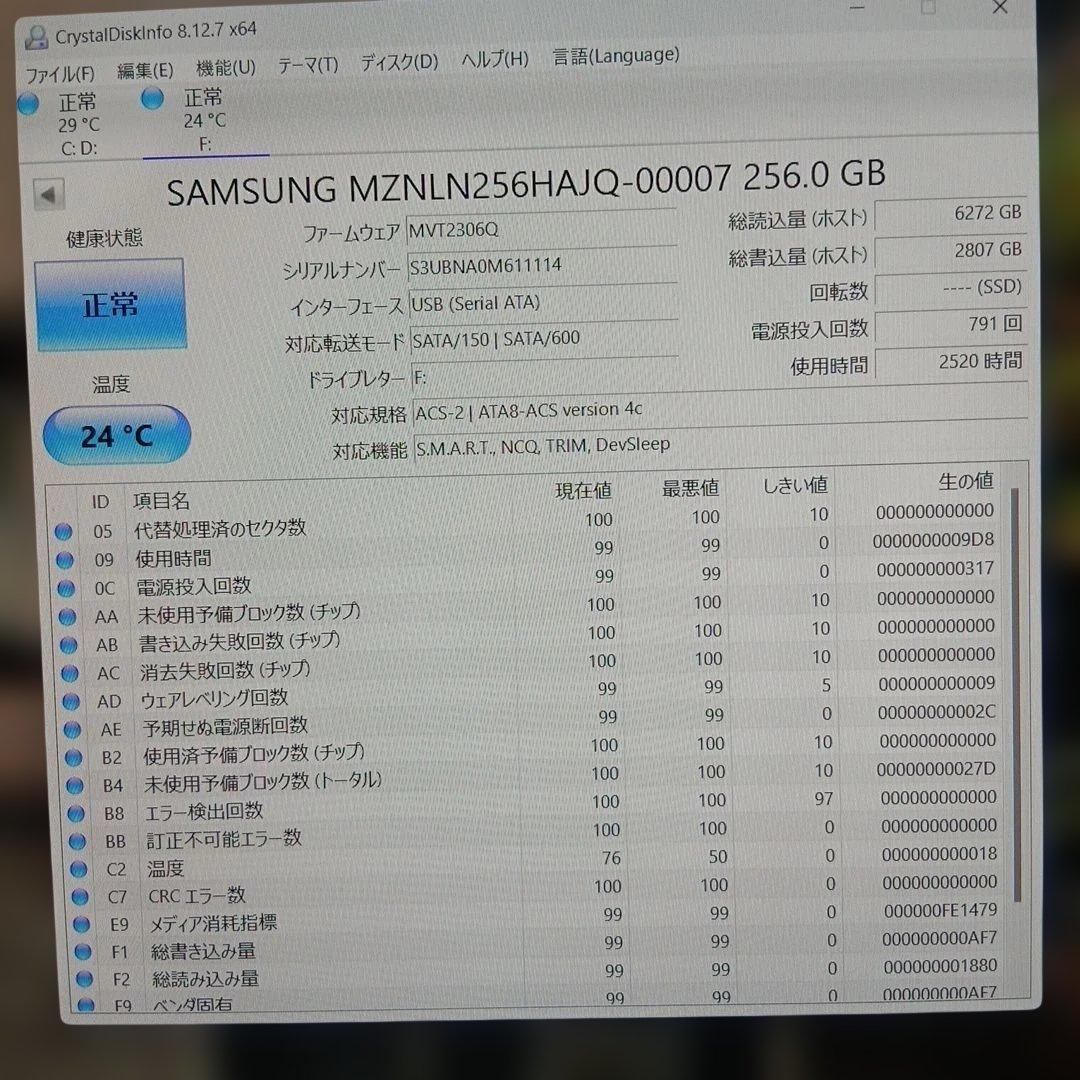Click the back arrow navigation icon
Image resolution: width=1080 pixels, height=1080 pixels.
tap(49, 193)
